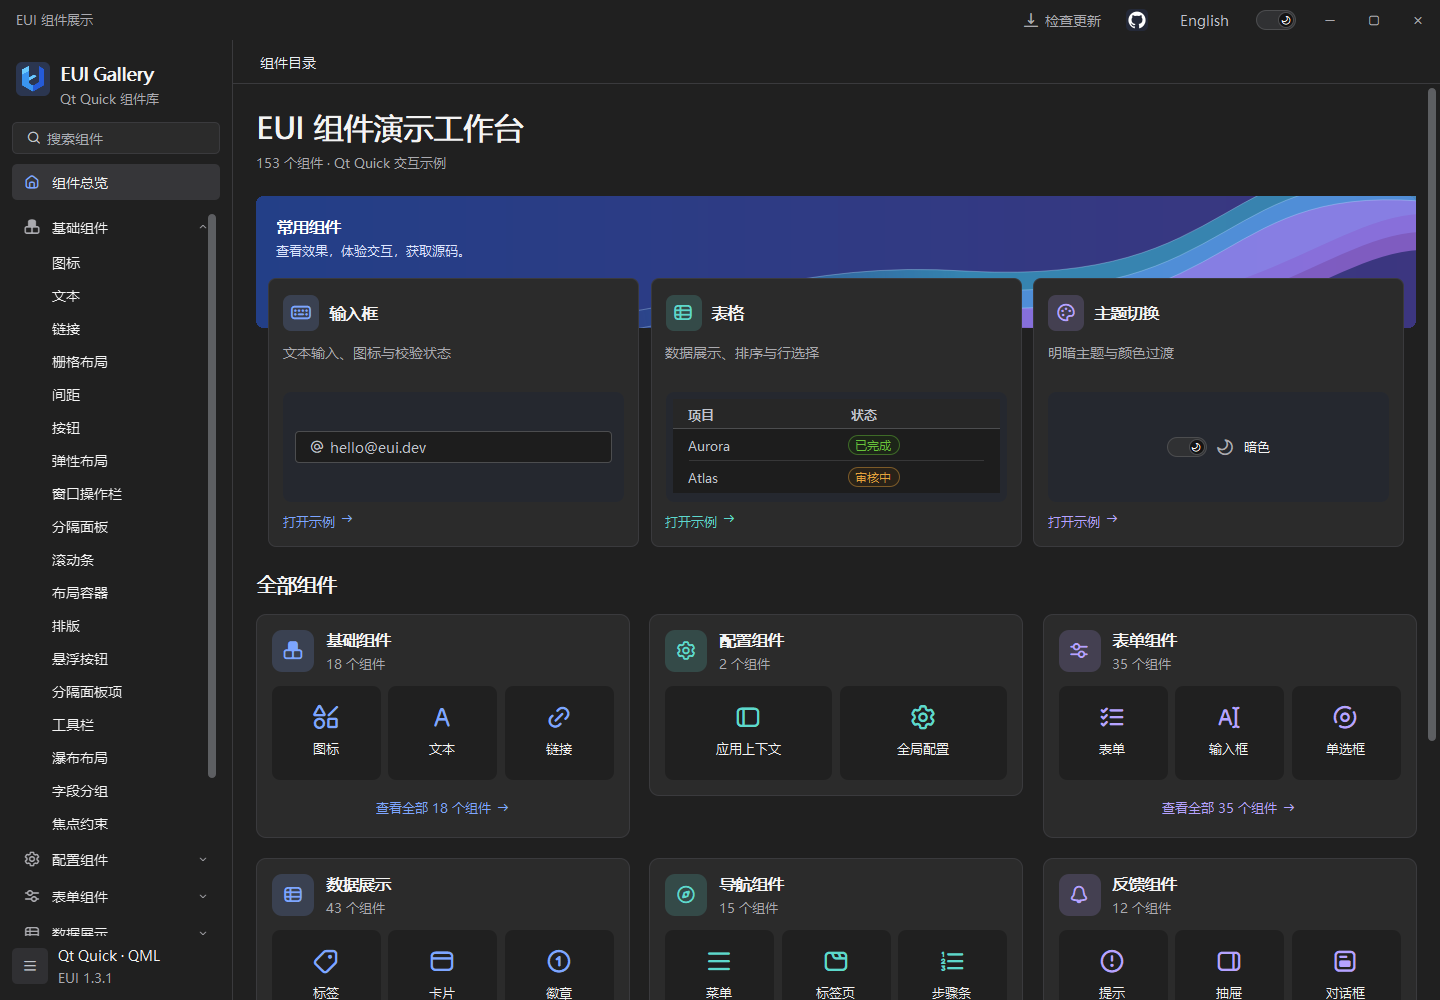This screenshot has height=1000, width=1440.
Task: Open the 输入框 tile under 表单组件
Action: (x=1229, y=733)
